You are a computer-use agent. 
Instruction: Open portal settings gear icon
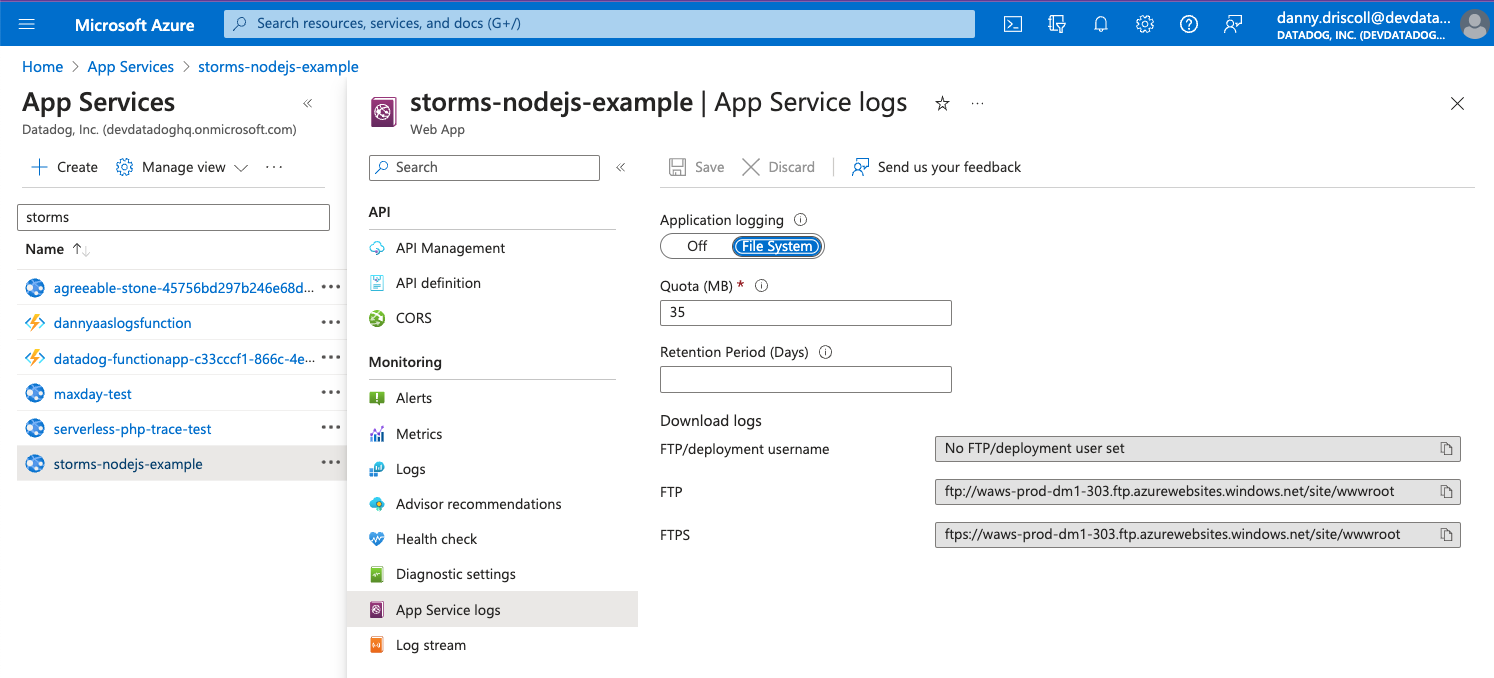[1145, 24]
